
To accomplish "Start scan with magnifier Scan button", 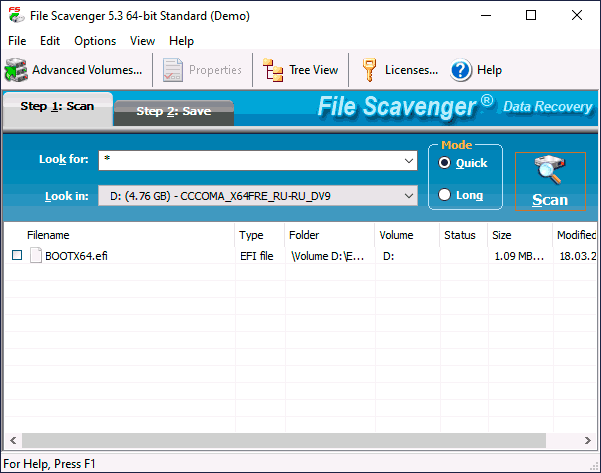I will click(x=550, y=181).
